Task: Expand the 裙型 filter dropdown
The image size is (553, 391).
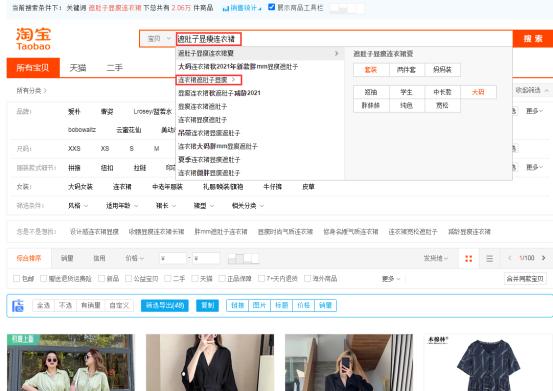Action: tap(203, 206)
